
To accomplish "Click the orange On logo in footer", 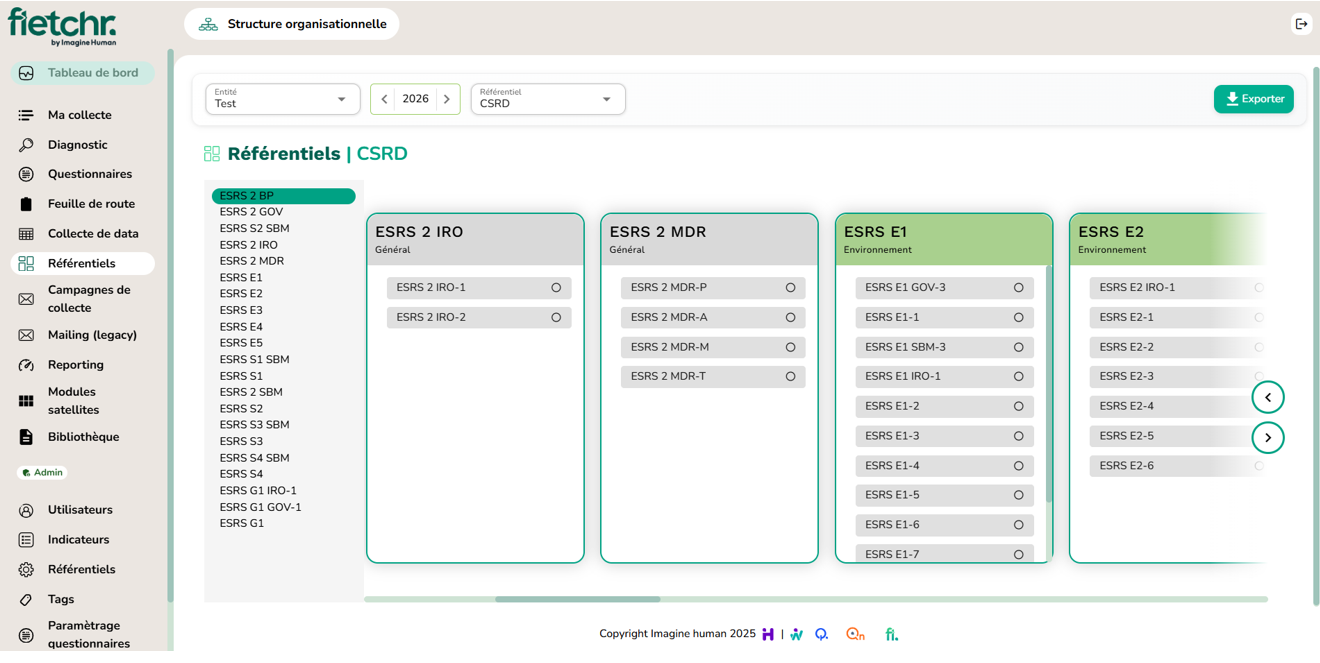I will point(855,634).
